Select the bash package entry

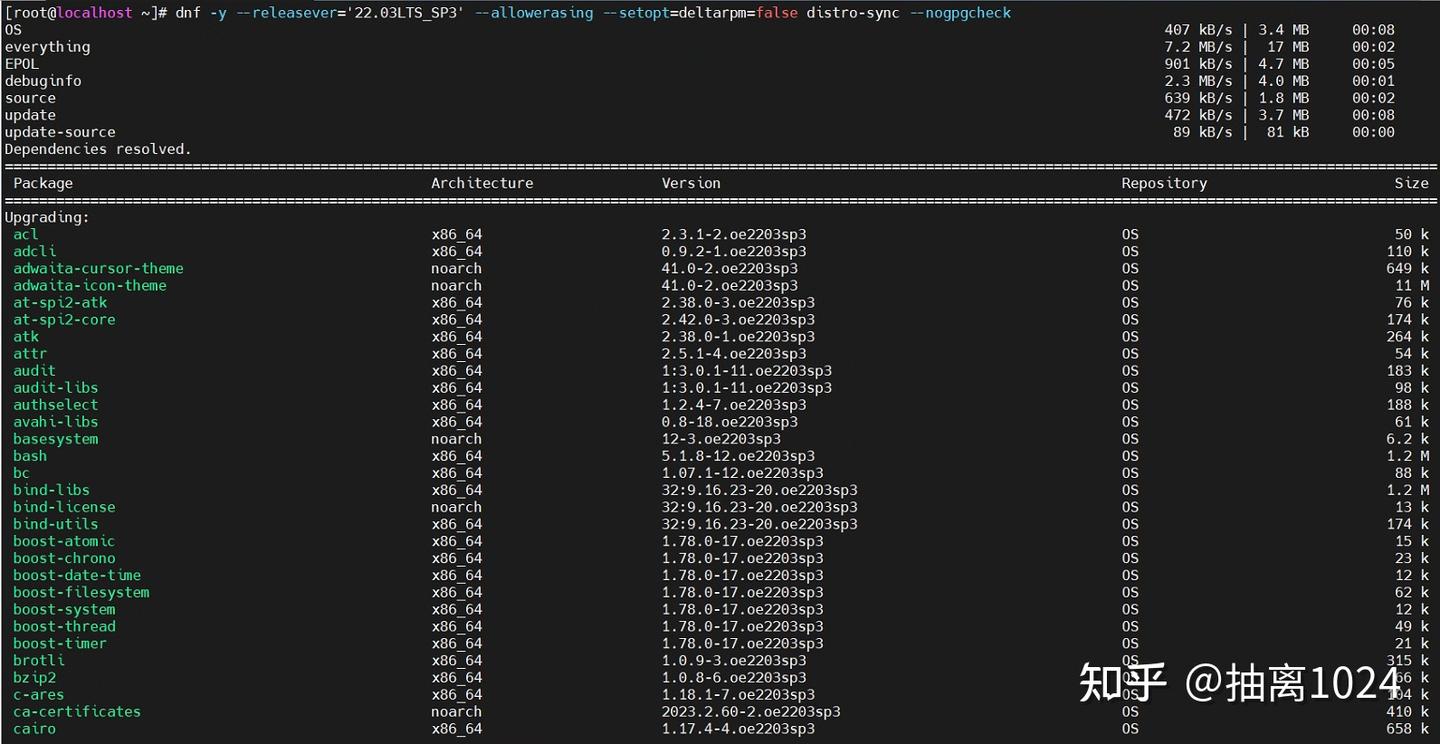click(29, 456)
